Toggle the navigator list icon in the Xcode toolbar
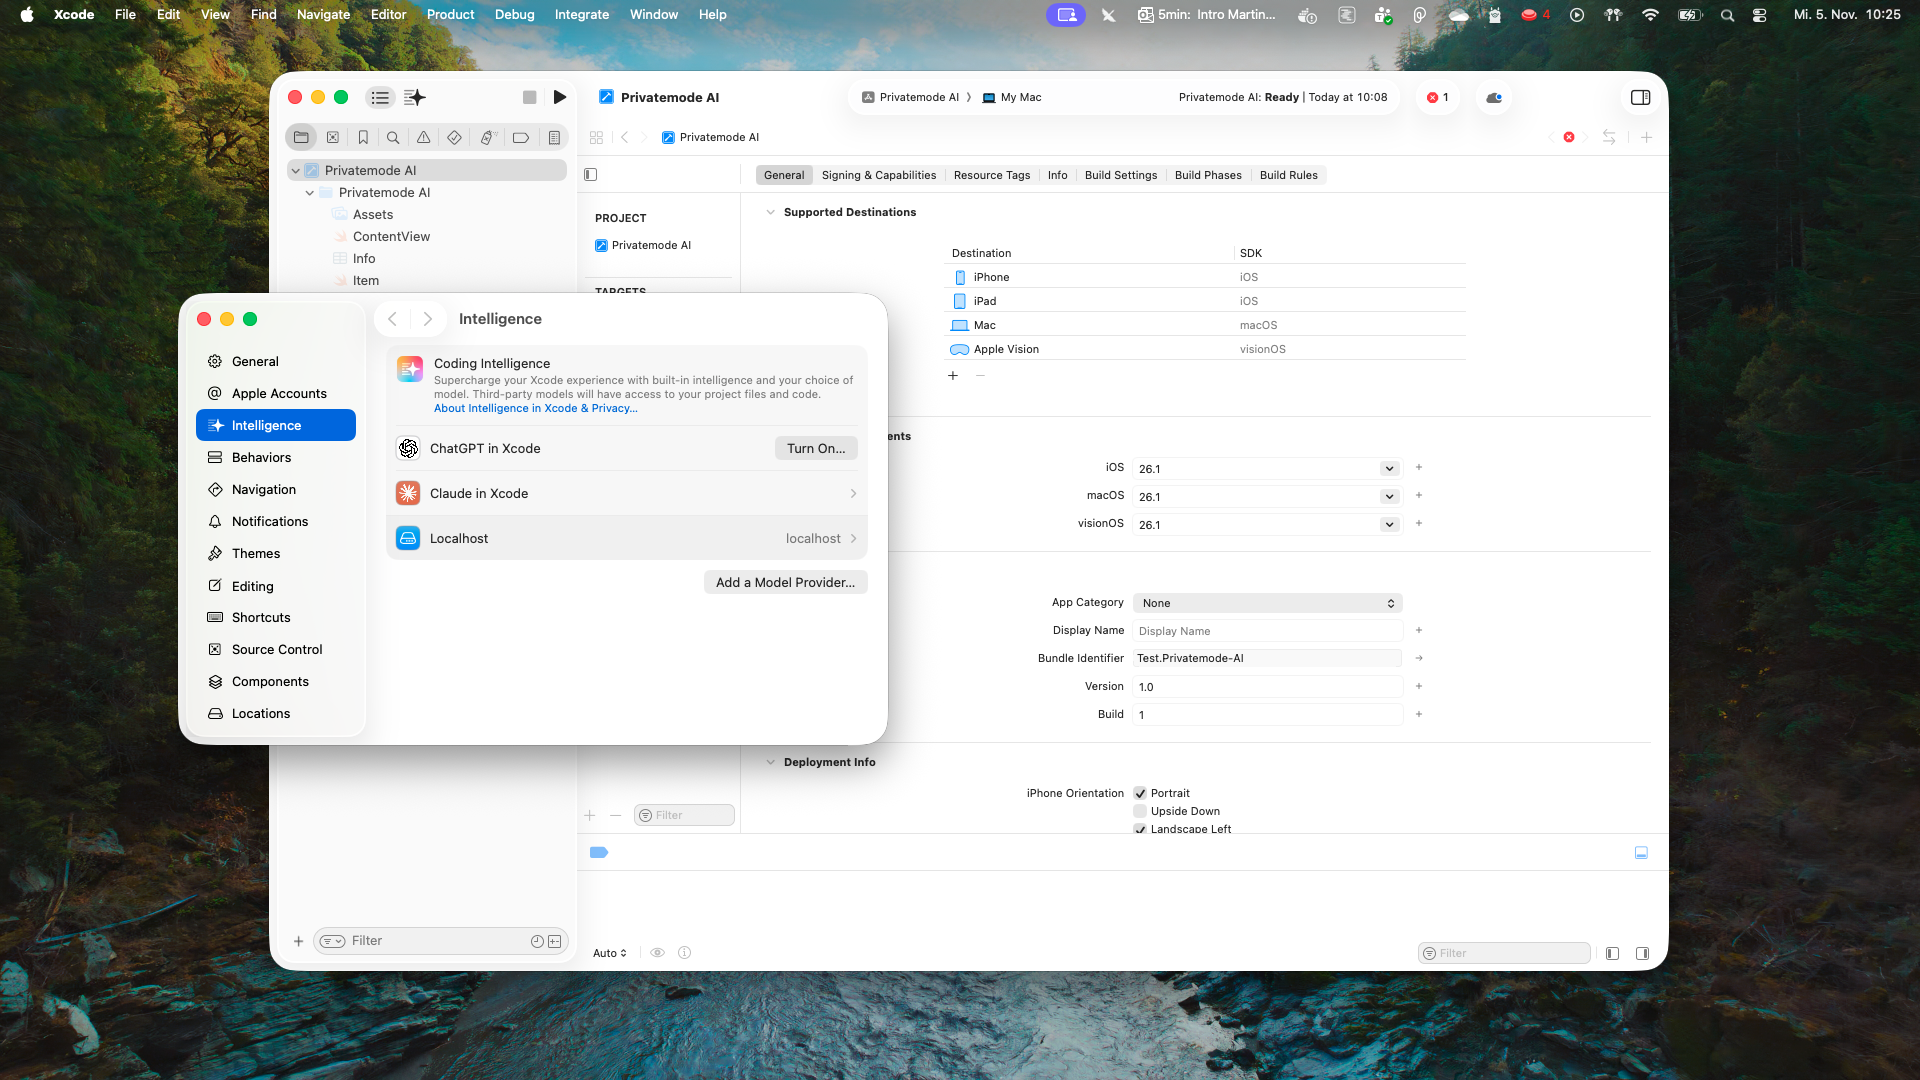The height and width of the screenshot is (1080, 1920). (x=380, y=97)
